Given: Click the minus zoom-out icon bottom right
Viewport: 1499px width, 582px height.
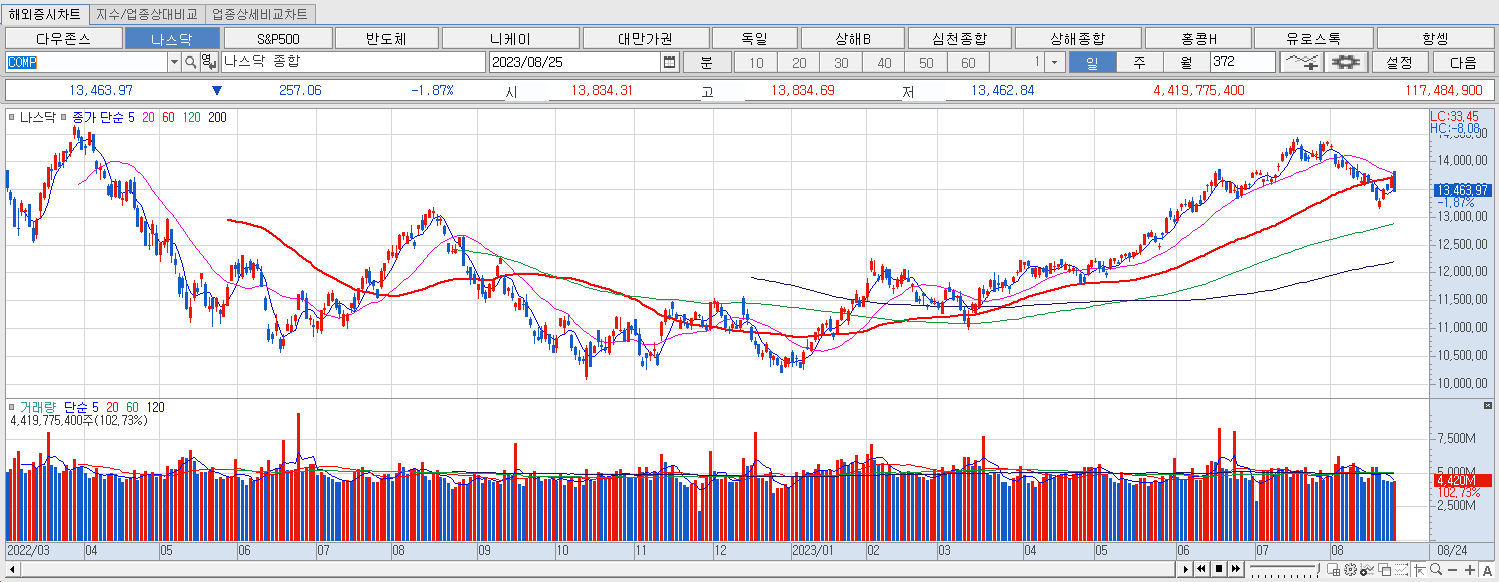Looking at the screenshot, I should click(1453, 572).
